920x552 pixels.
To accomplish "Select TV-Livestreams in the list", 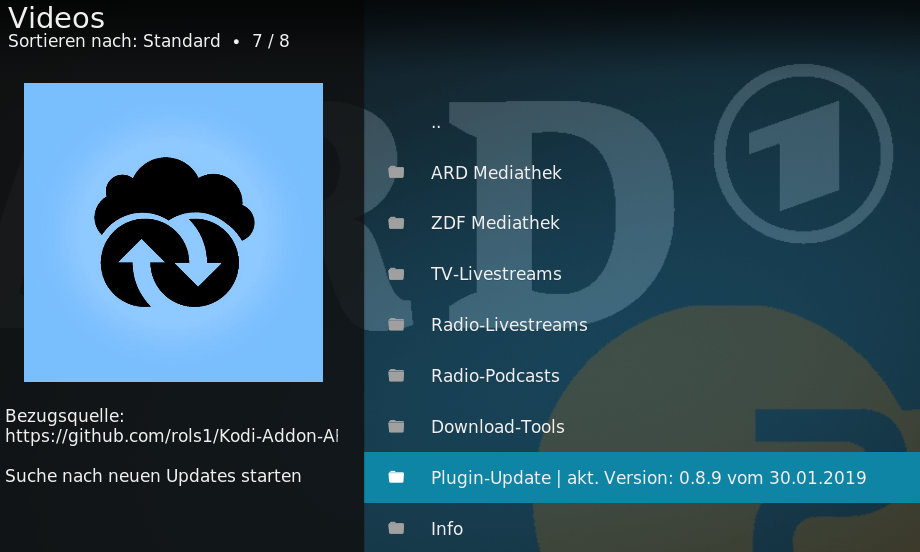I will point(642,273).
